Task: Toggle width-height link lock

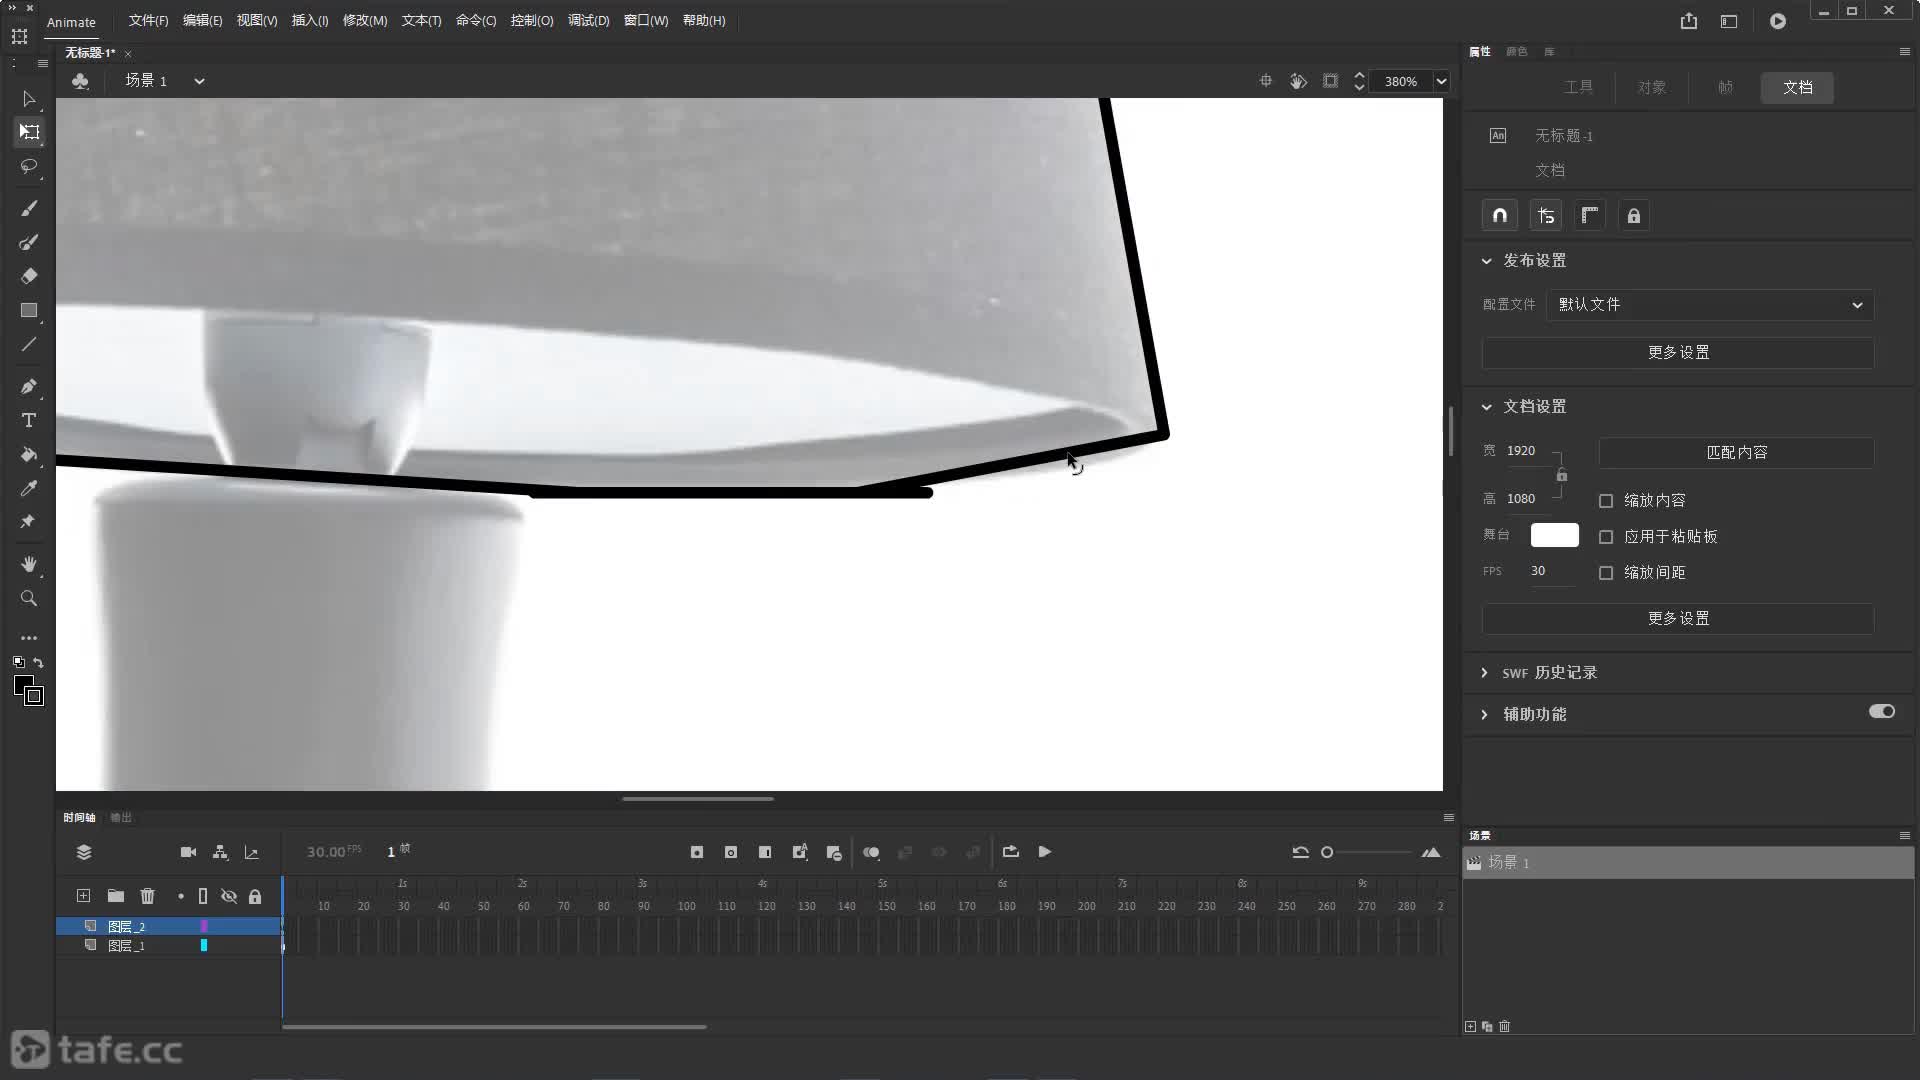Action: 1562,475
